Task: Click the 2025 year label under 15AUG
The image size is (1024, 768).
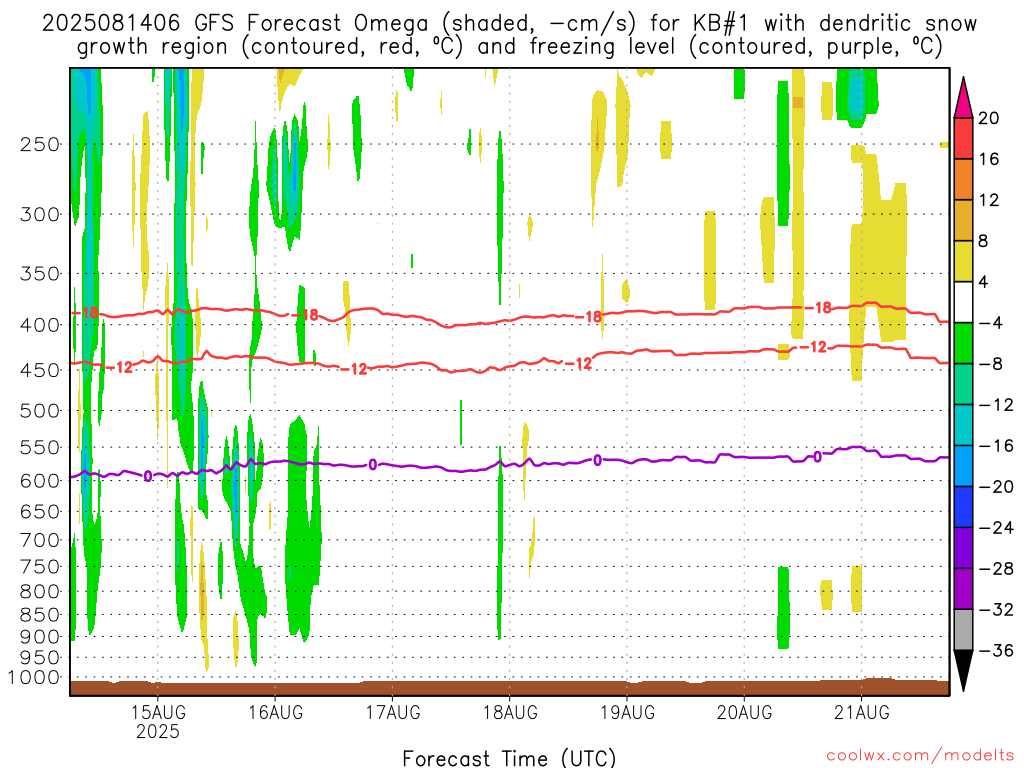Action: tap(158, 731)
